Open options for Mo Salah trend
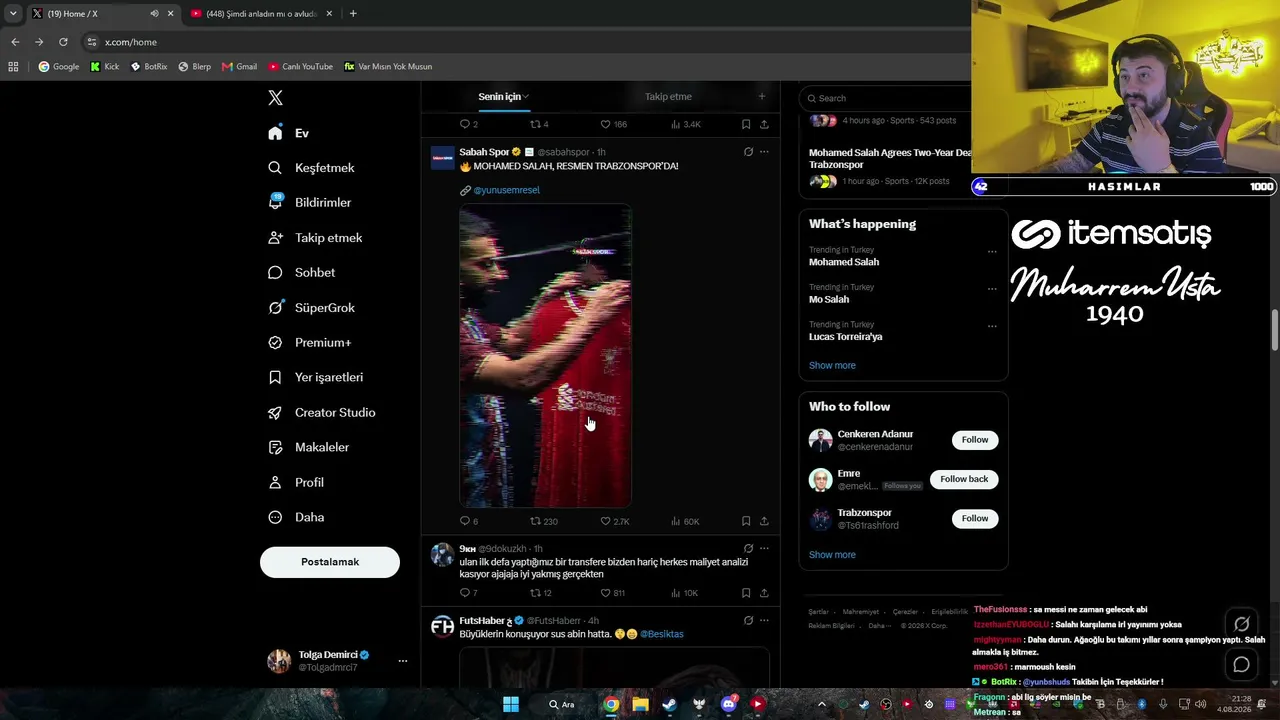Image resolution: width=1280 pixels, height=720 pixels. pos(992,289)
